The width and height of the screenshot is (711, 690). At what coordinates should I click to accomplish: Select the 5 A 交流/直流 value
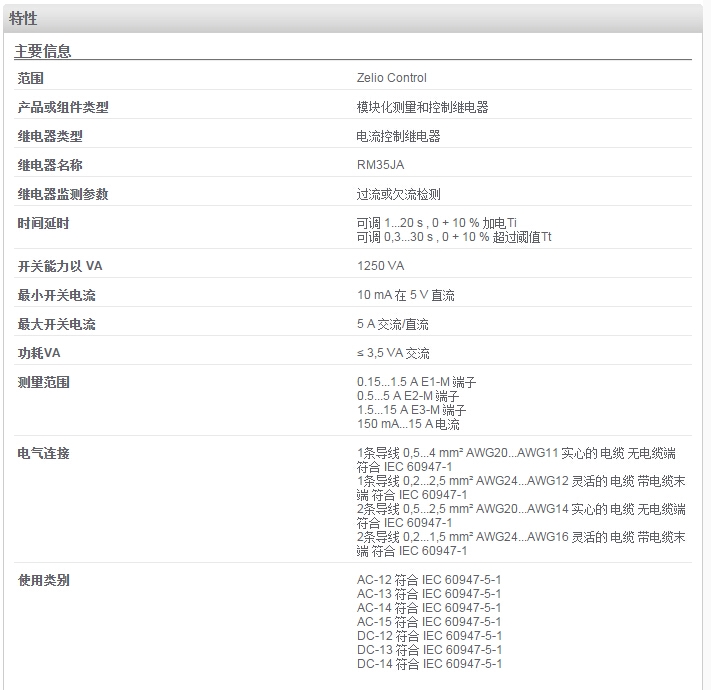coord(393,324)
